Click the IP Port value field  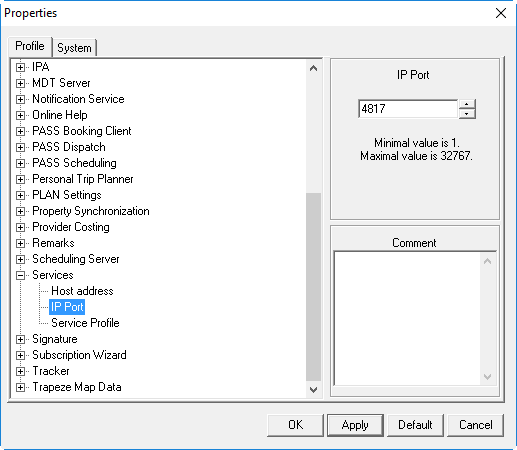point(408,109)
